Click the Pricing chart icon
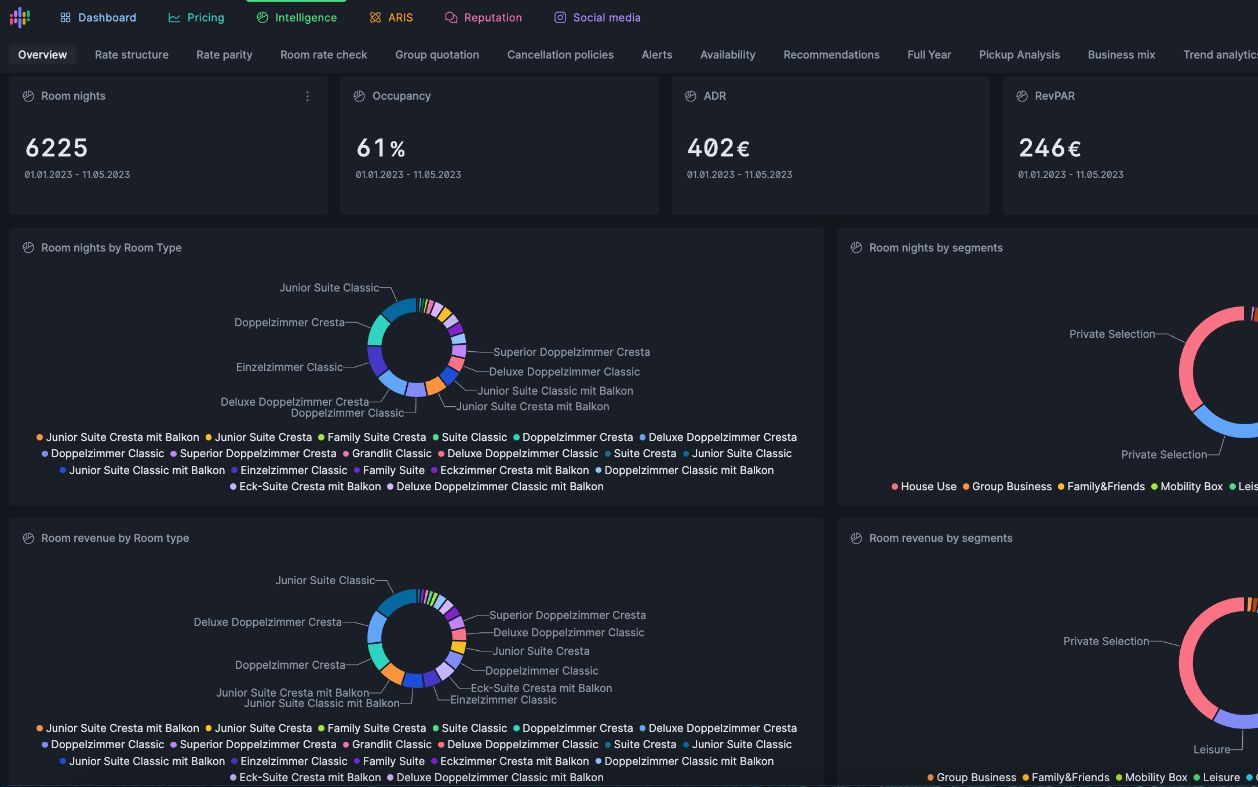The image size is (1258, 787). [174, 18]
